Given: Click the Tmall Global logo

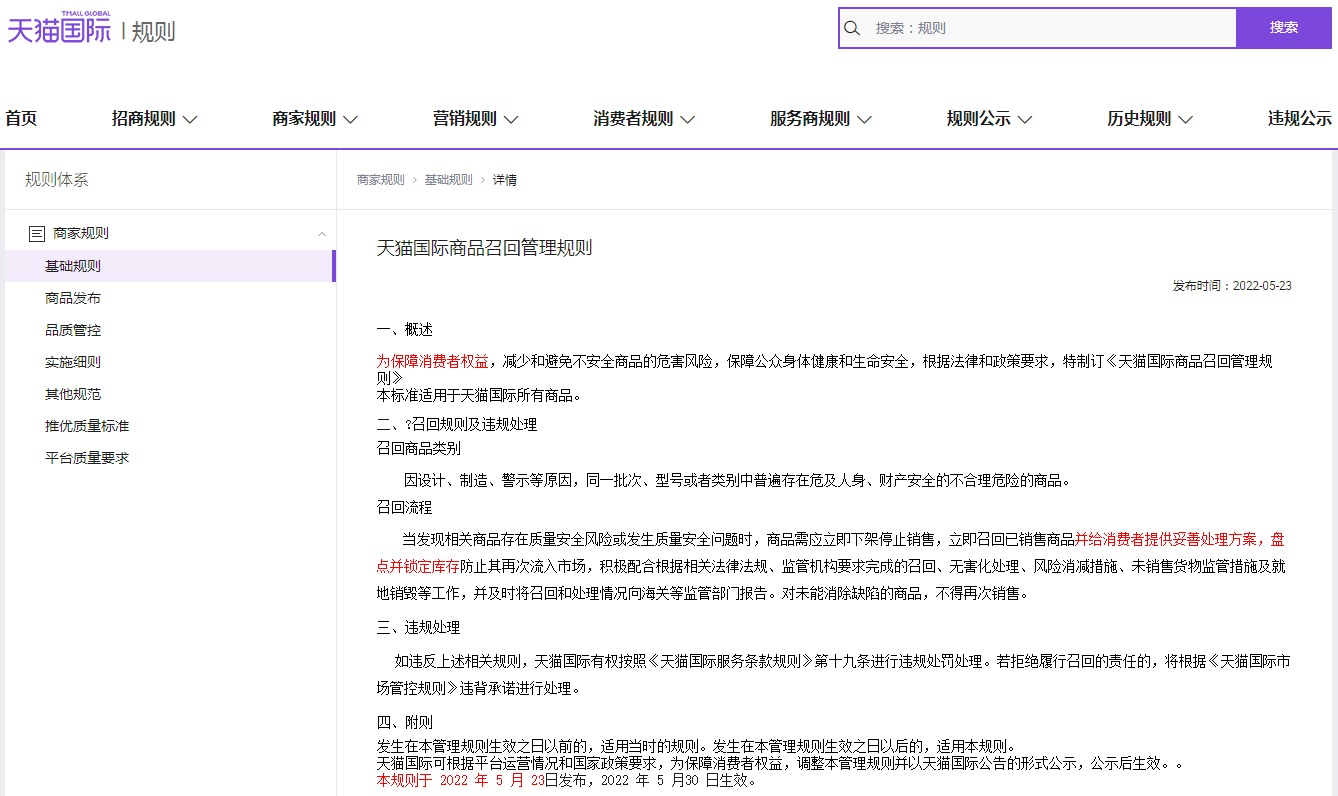Looking at the screenshot, I should pos(59,28).
